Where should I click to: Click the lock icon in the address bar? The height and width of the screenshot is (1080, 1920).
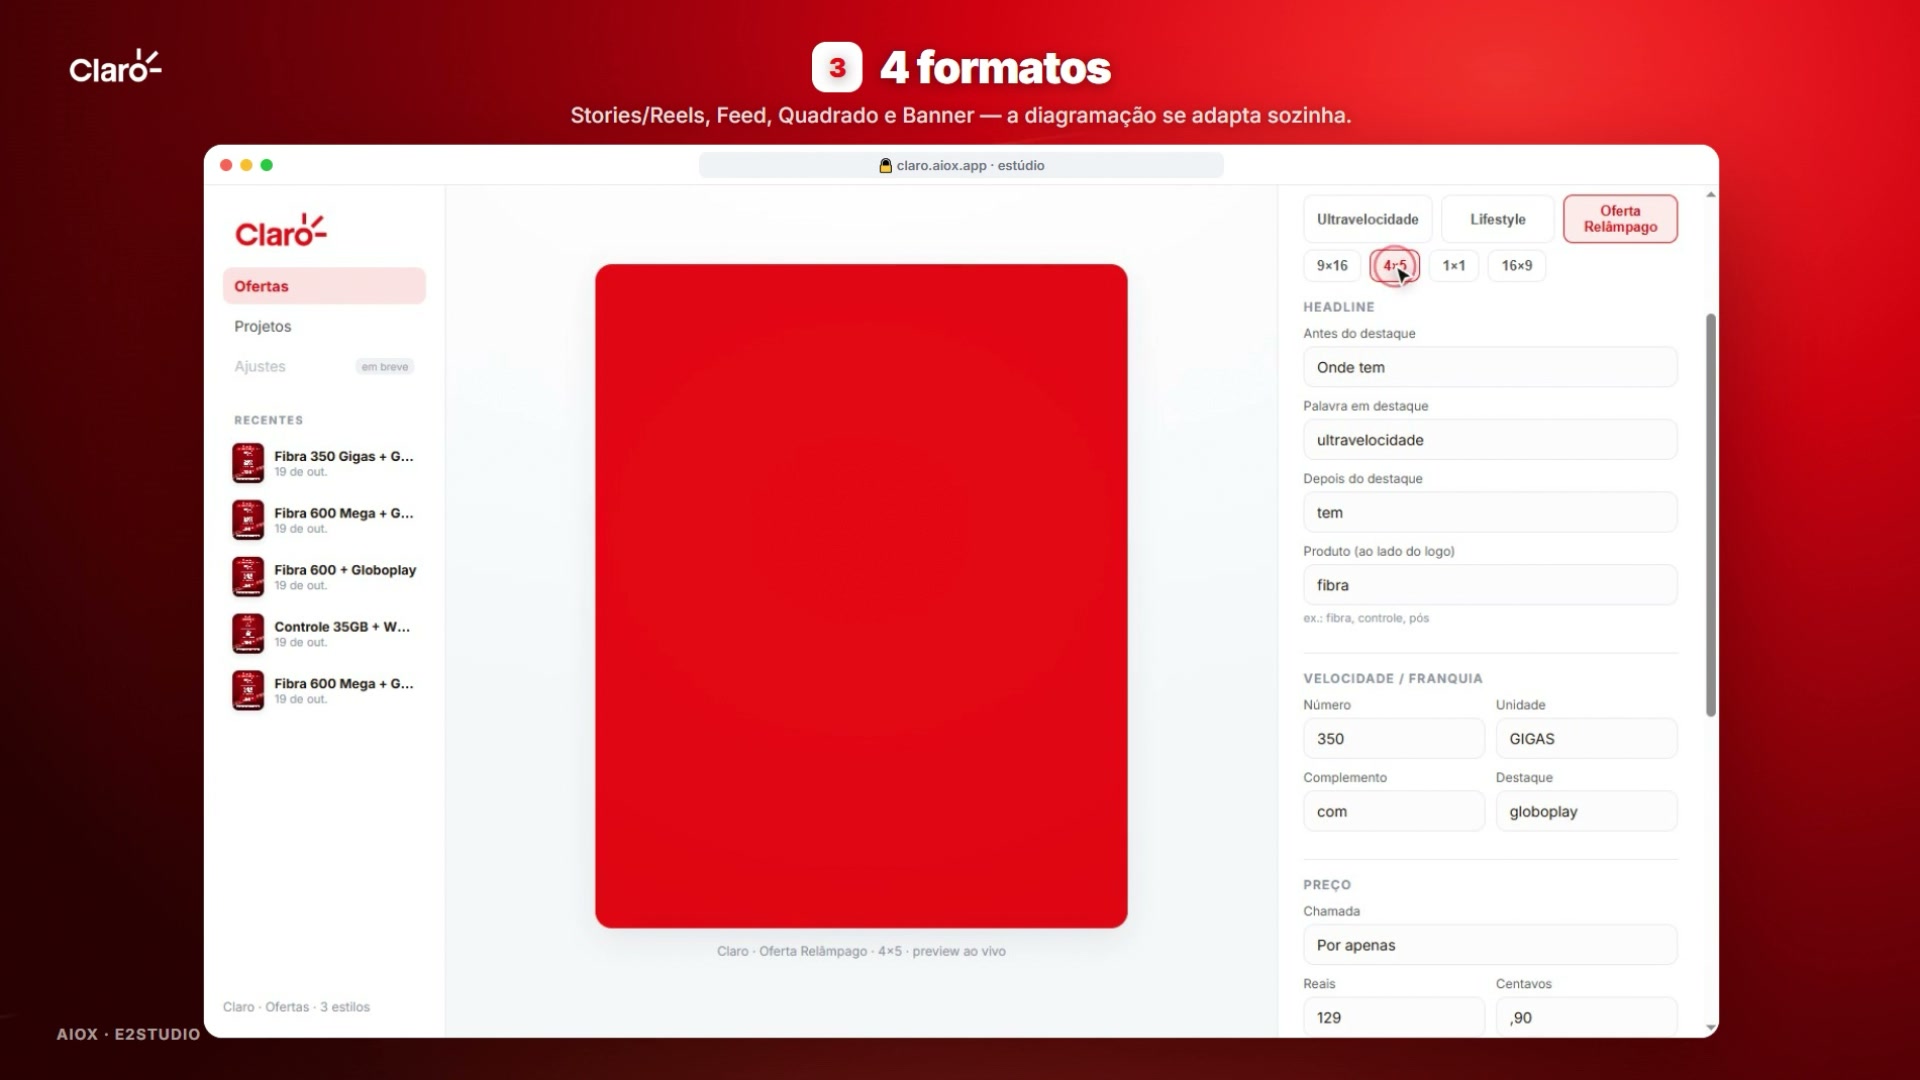[x=885, y=166]
